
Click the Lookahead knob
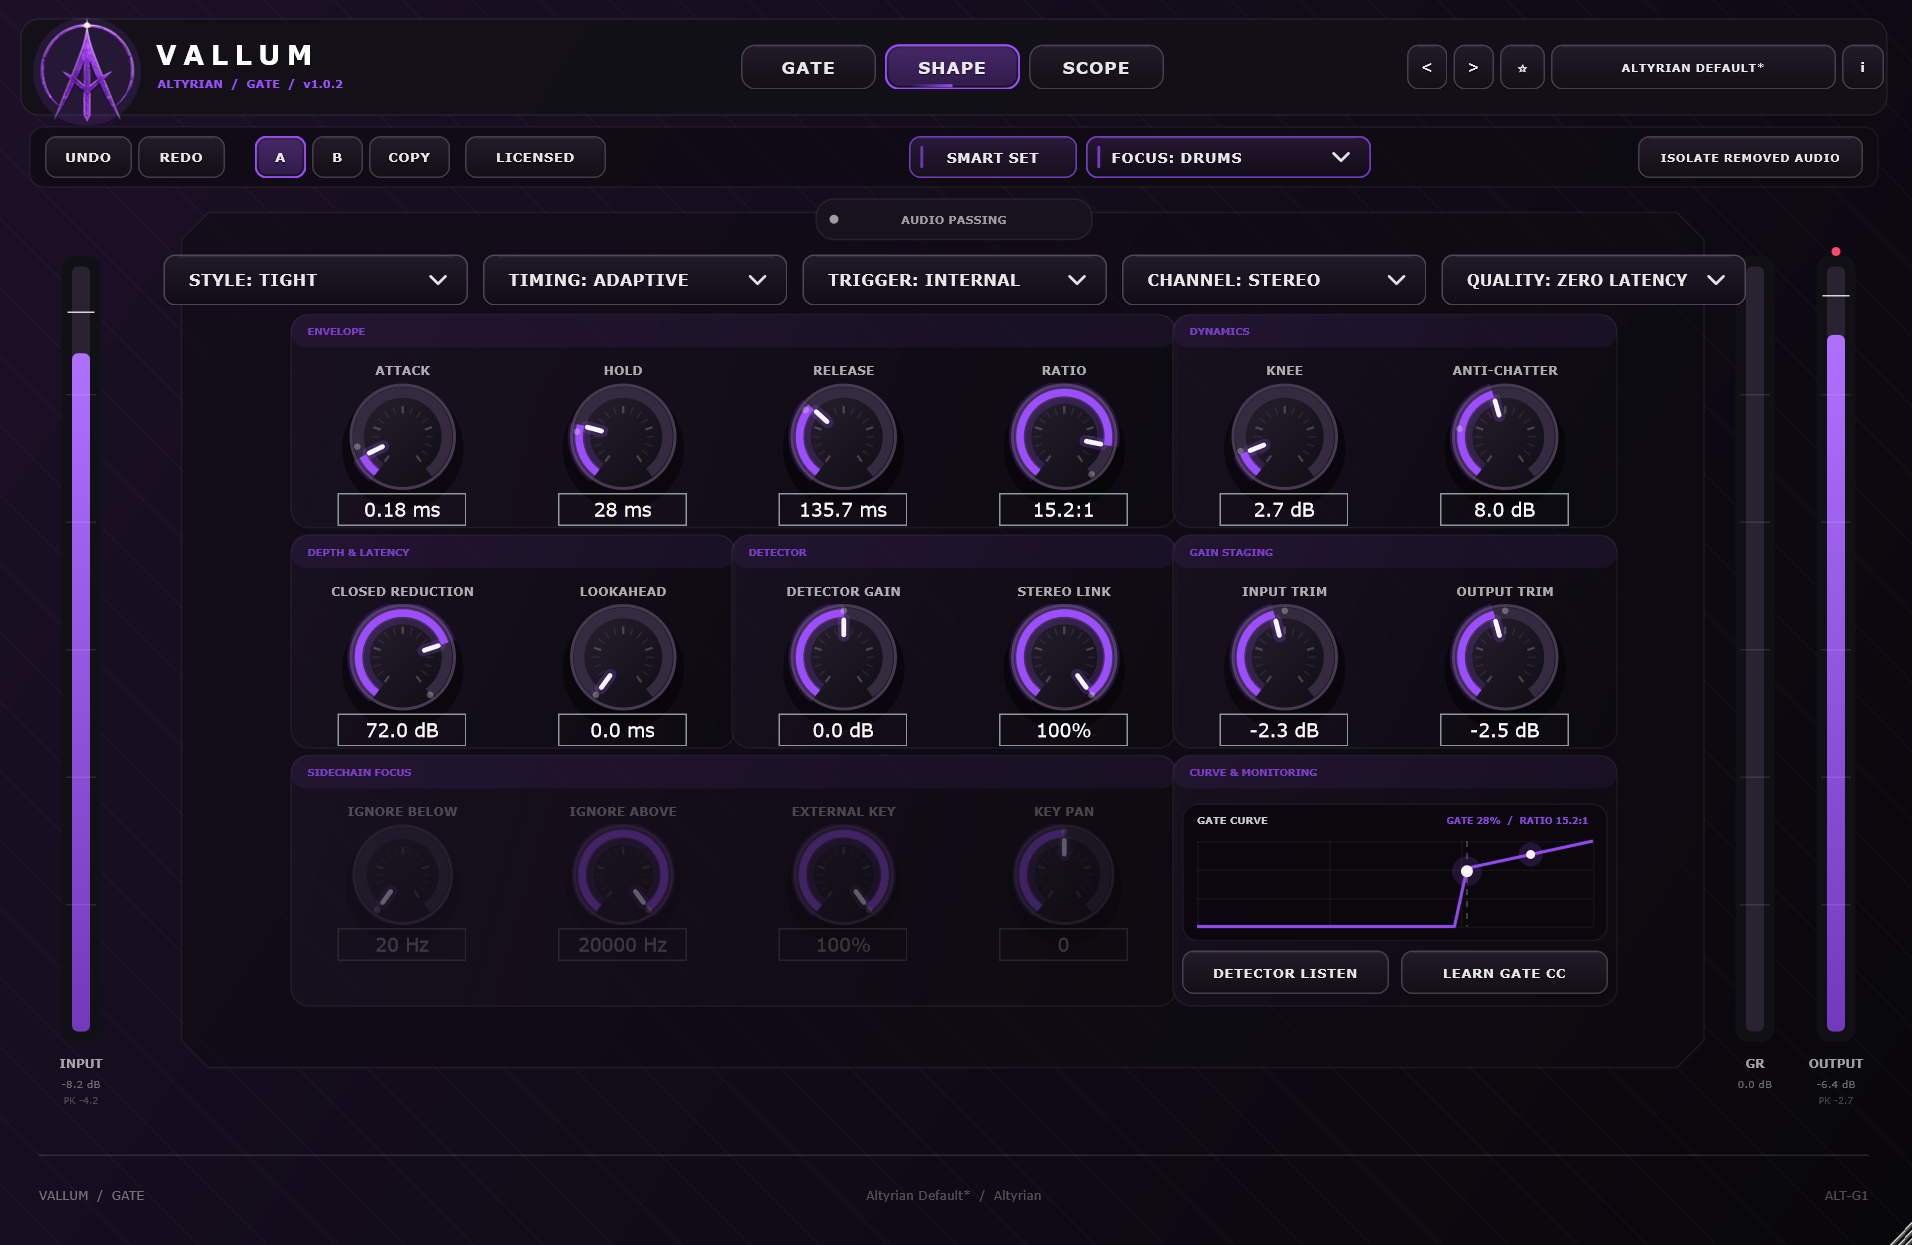622,658
